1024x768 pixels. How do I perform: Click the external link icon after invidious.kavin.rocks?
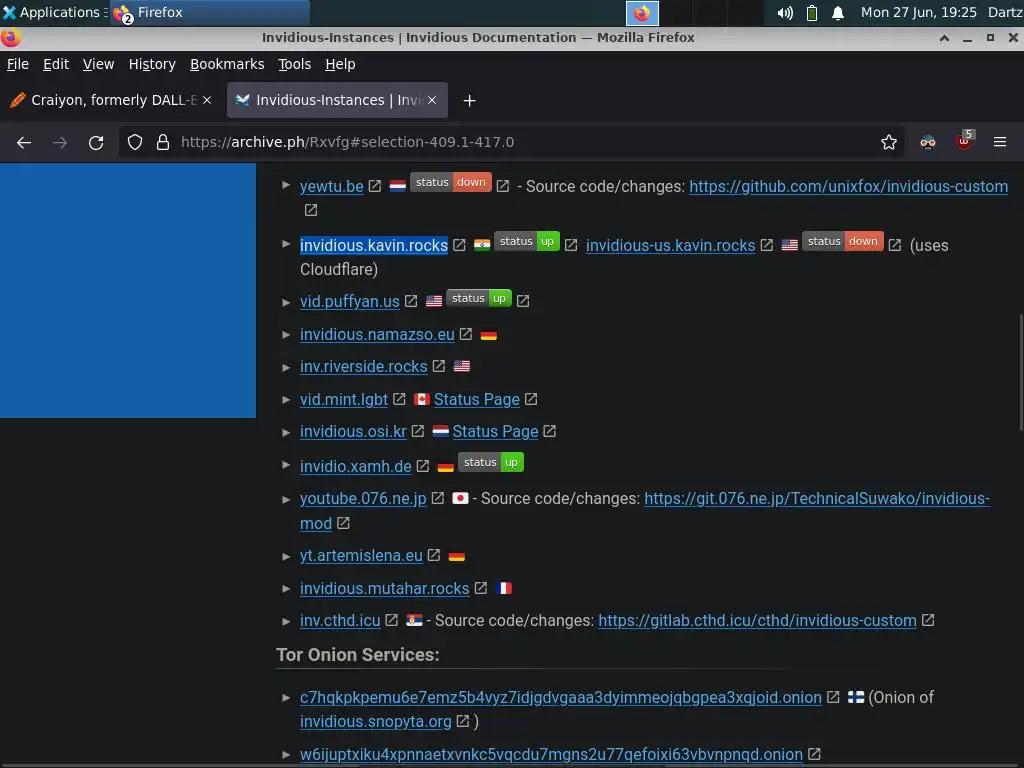[x=459, y=245]
